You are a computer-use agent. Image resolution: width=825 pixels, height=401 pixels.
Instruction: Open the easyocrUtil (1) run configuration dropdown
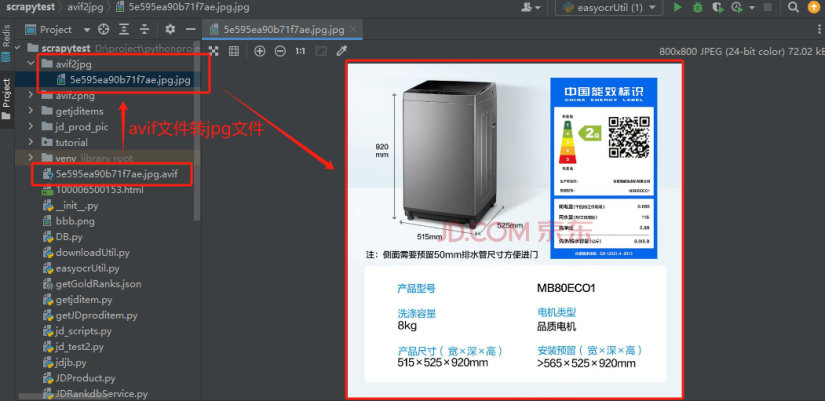(609, 7)
